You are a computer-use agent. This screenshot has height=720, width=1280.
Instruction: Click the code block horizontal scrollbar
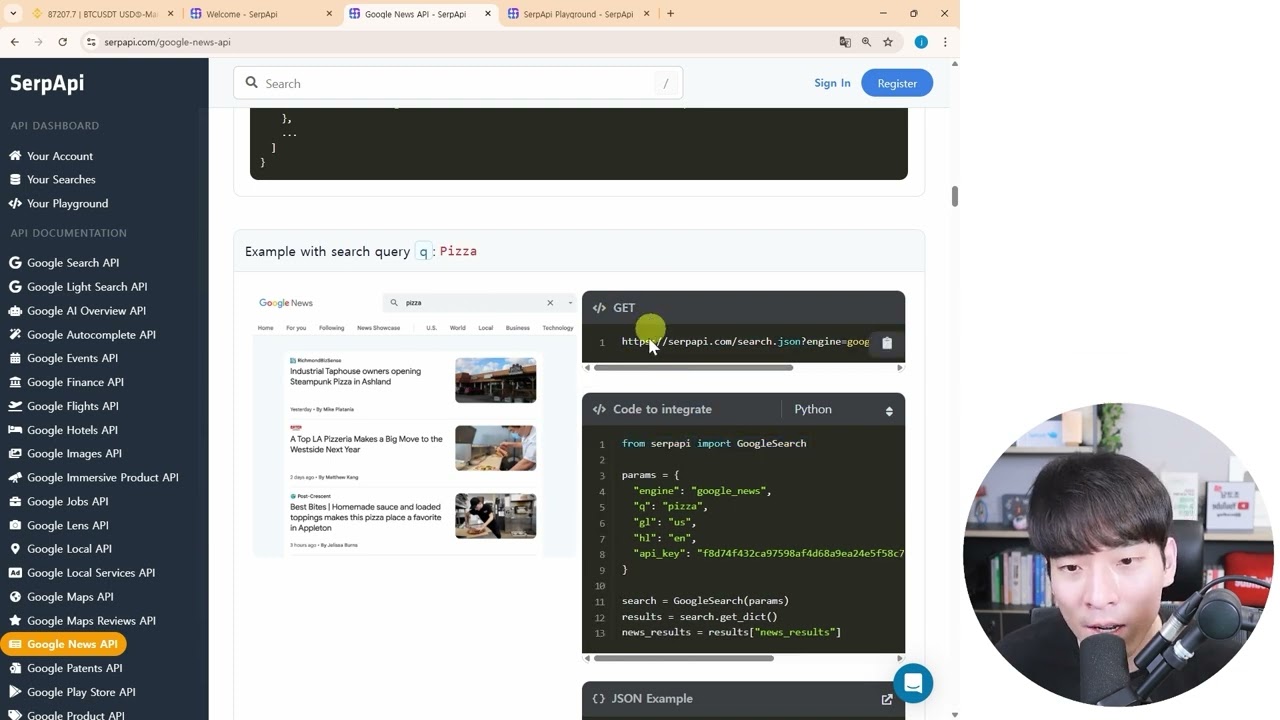pos(683,658)
